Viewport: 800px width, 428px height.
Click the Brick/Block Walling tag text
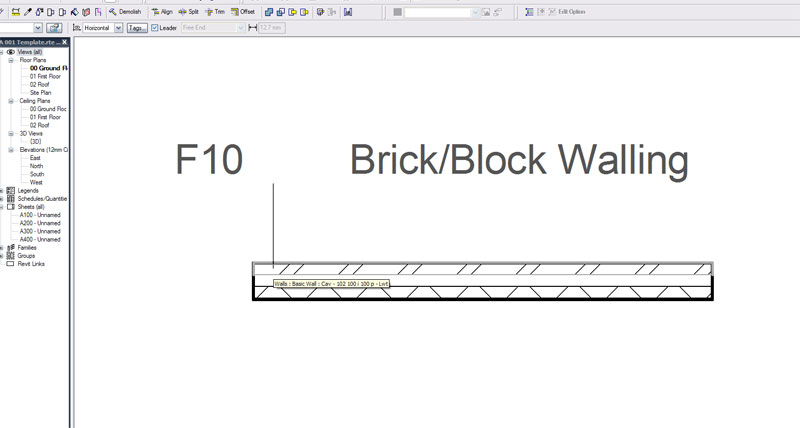click(519, 160)
